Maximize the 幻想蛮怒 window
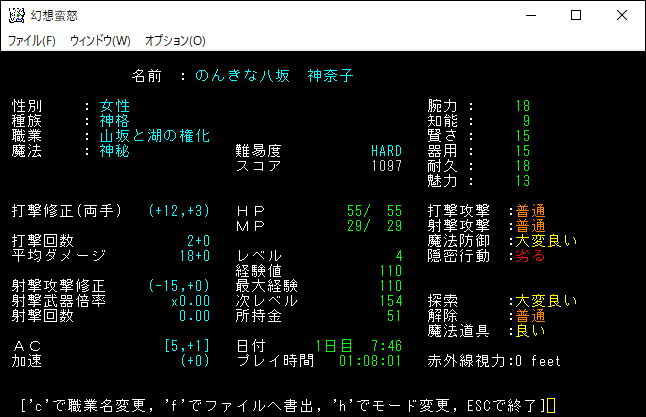 [576, 15]
